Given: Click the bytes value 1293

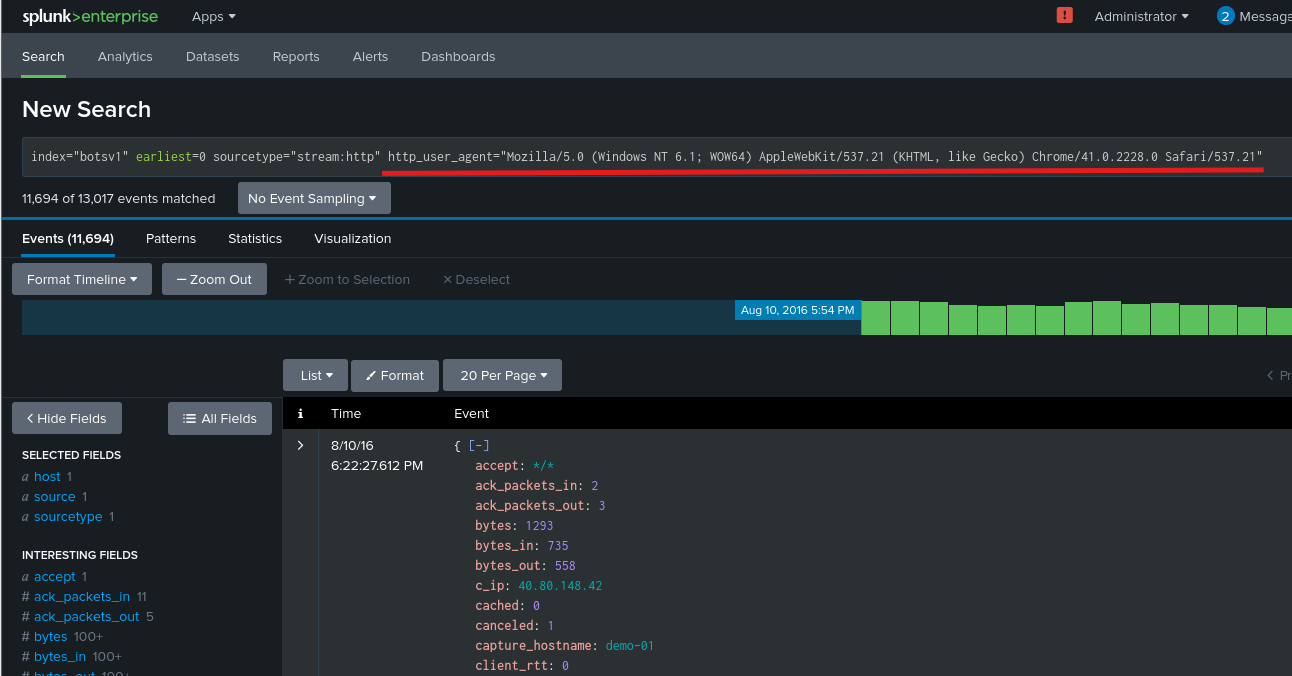Looking at the screenshot, I should [x=539, y=525].
